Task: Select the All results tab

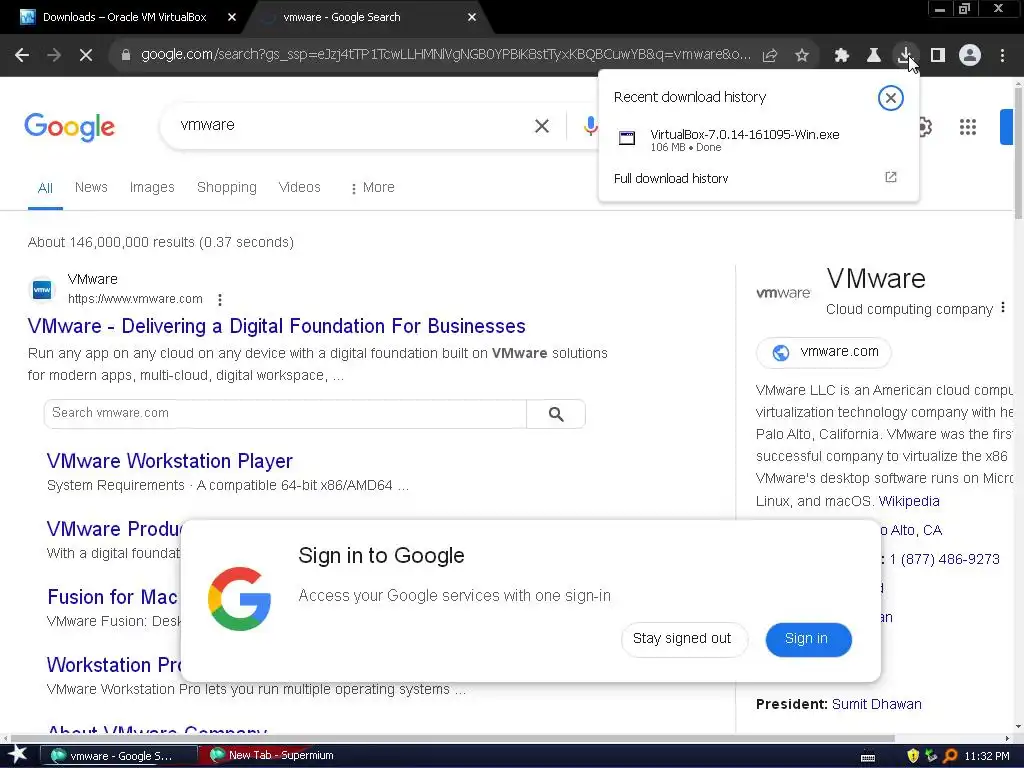Action: click(45, 188)
